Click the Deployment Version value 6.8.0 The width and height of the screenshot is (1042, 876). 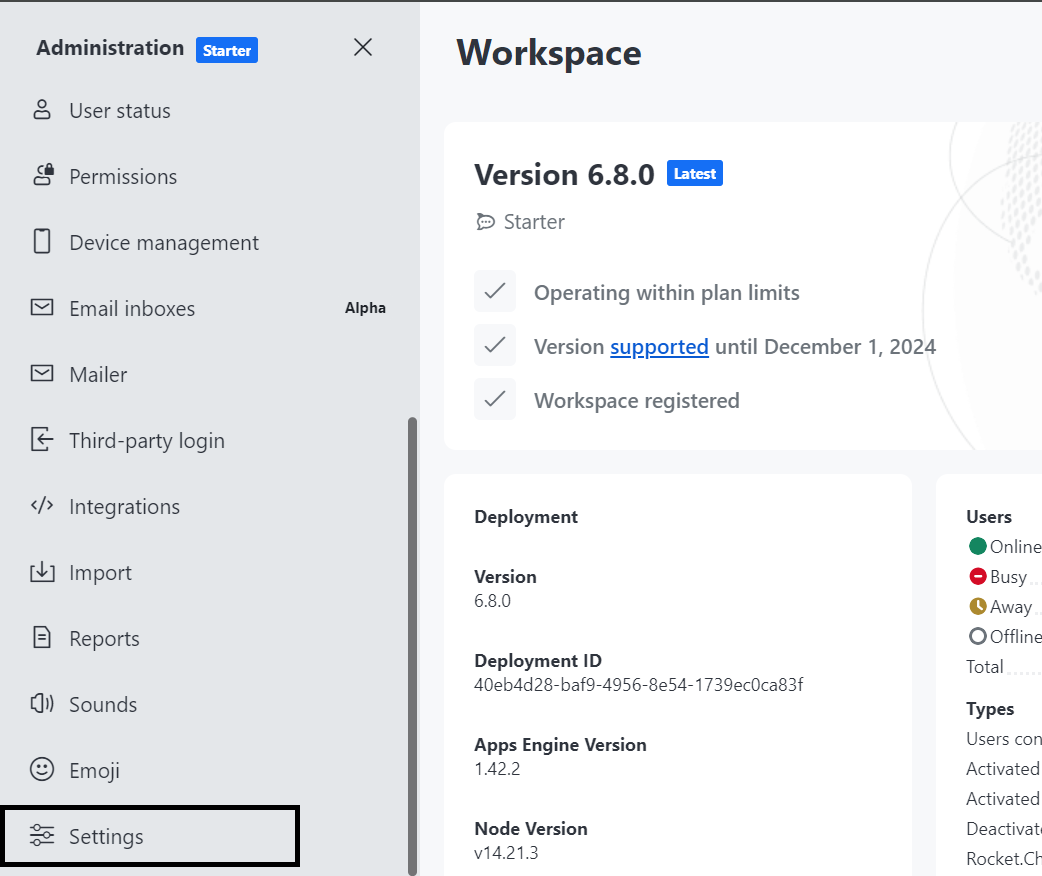coord(492,601)
